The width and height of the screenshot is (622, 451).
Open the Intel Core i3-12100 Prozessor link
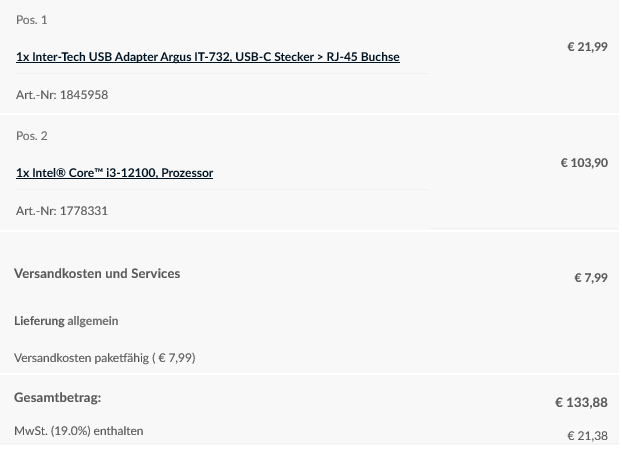[114, 173]
